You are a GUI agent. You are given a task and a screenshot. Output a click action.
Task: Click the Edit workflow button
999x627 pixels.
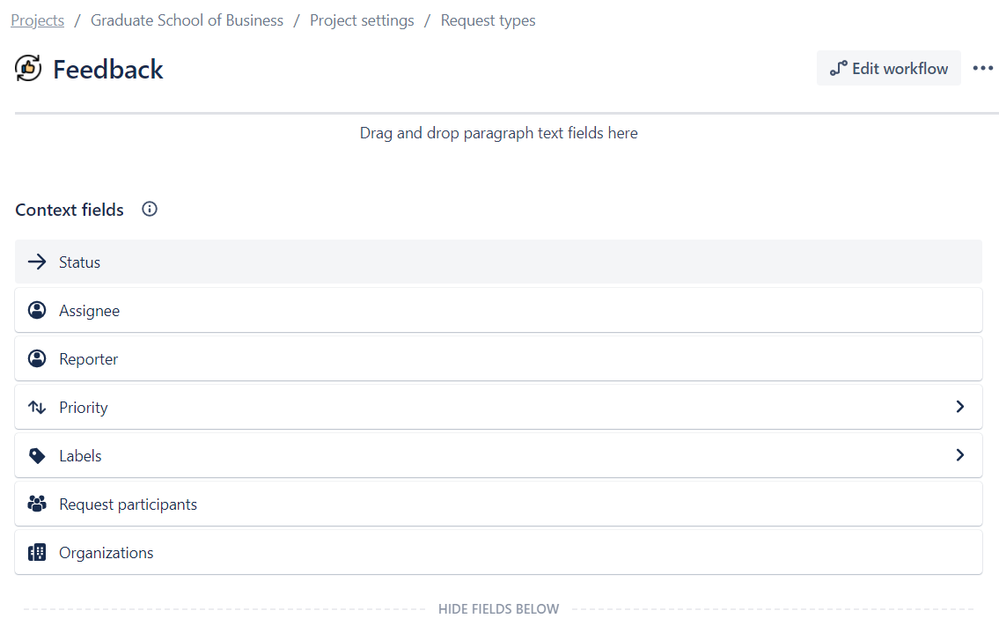(x=888, y=68)
